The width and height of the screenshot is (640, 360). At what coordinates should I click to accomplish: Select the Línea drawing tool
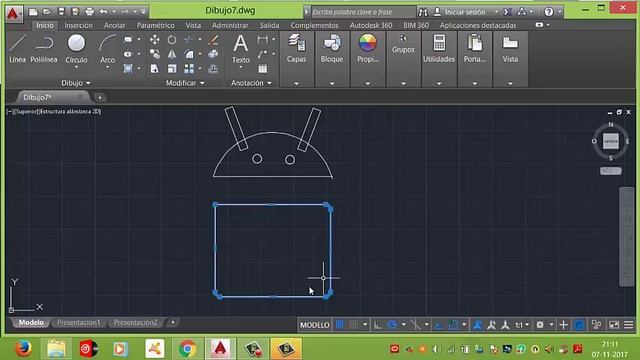pyautogui.click(x=18, y=49)
